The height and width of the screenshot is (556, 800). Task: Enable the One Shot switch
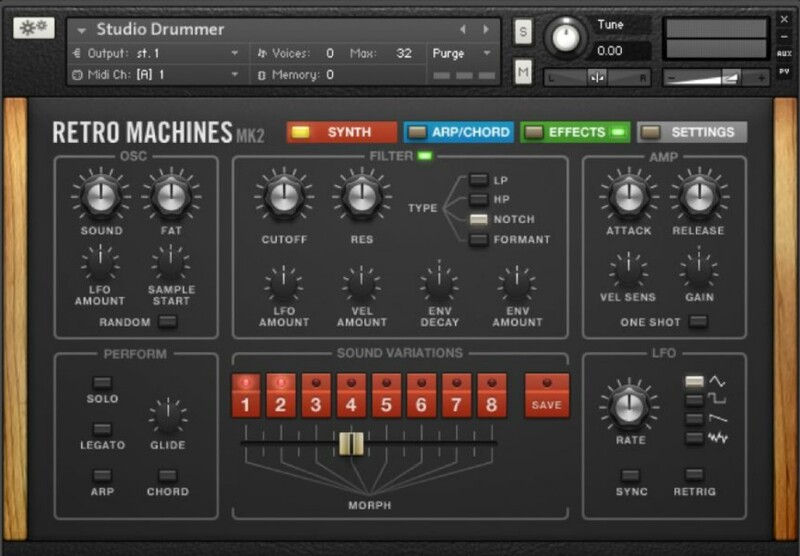point(698,321)
